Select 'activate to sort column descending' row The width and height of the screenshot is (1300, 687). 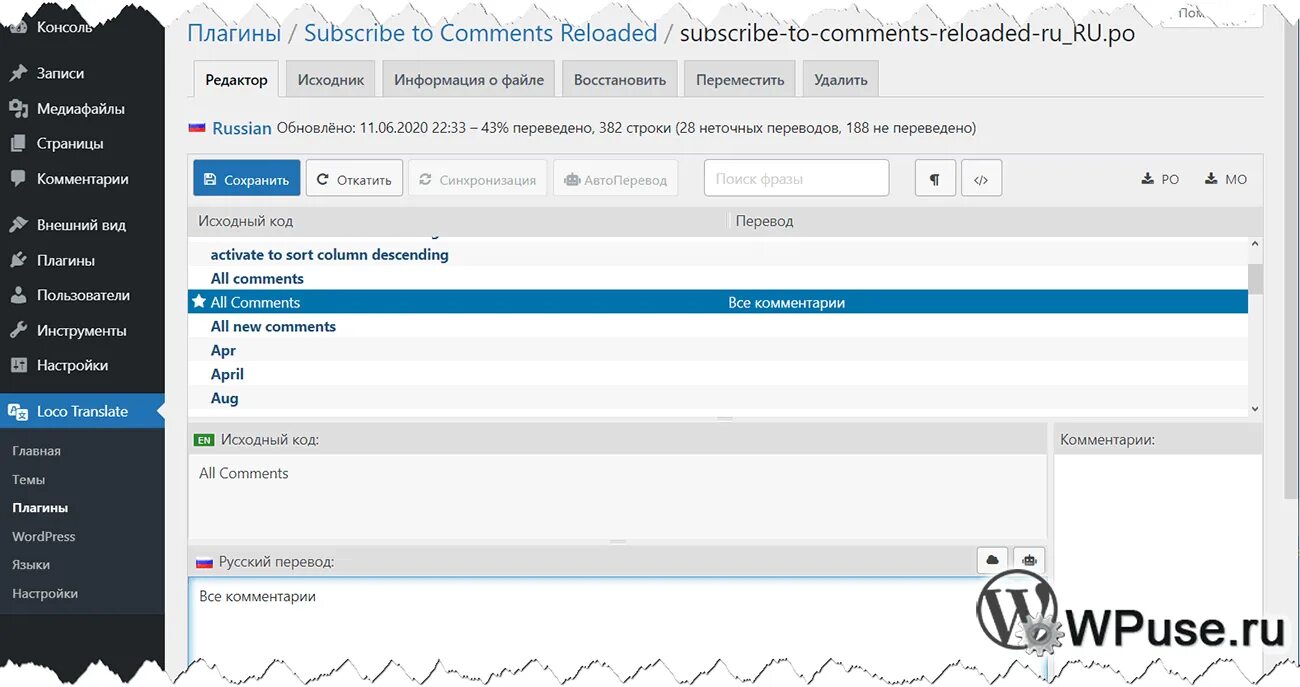[718, 254]
